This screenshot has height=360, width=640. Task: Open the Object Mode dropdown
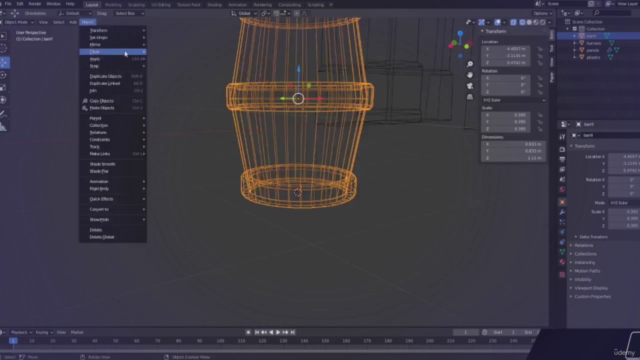[x=18, y=22]
